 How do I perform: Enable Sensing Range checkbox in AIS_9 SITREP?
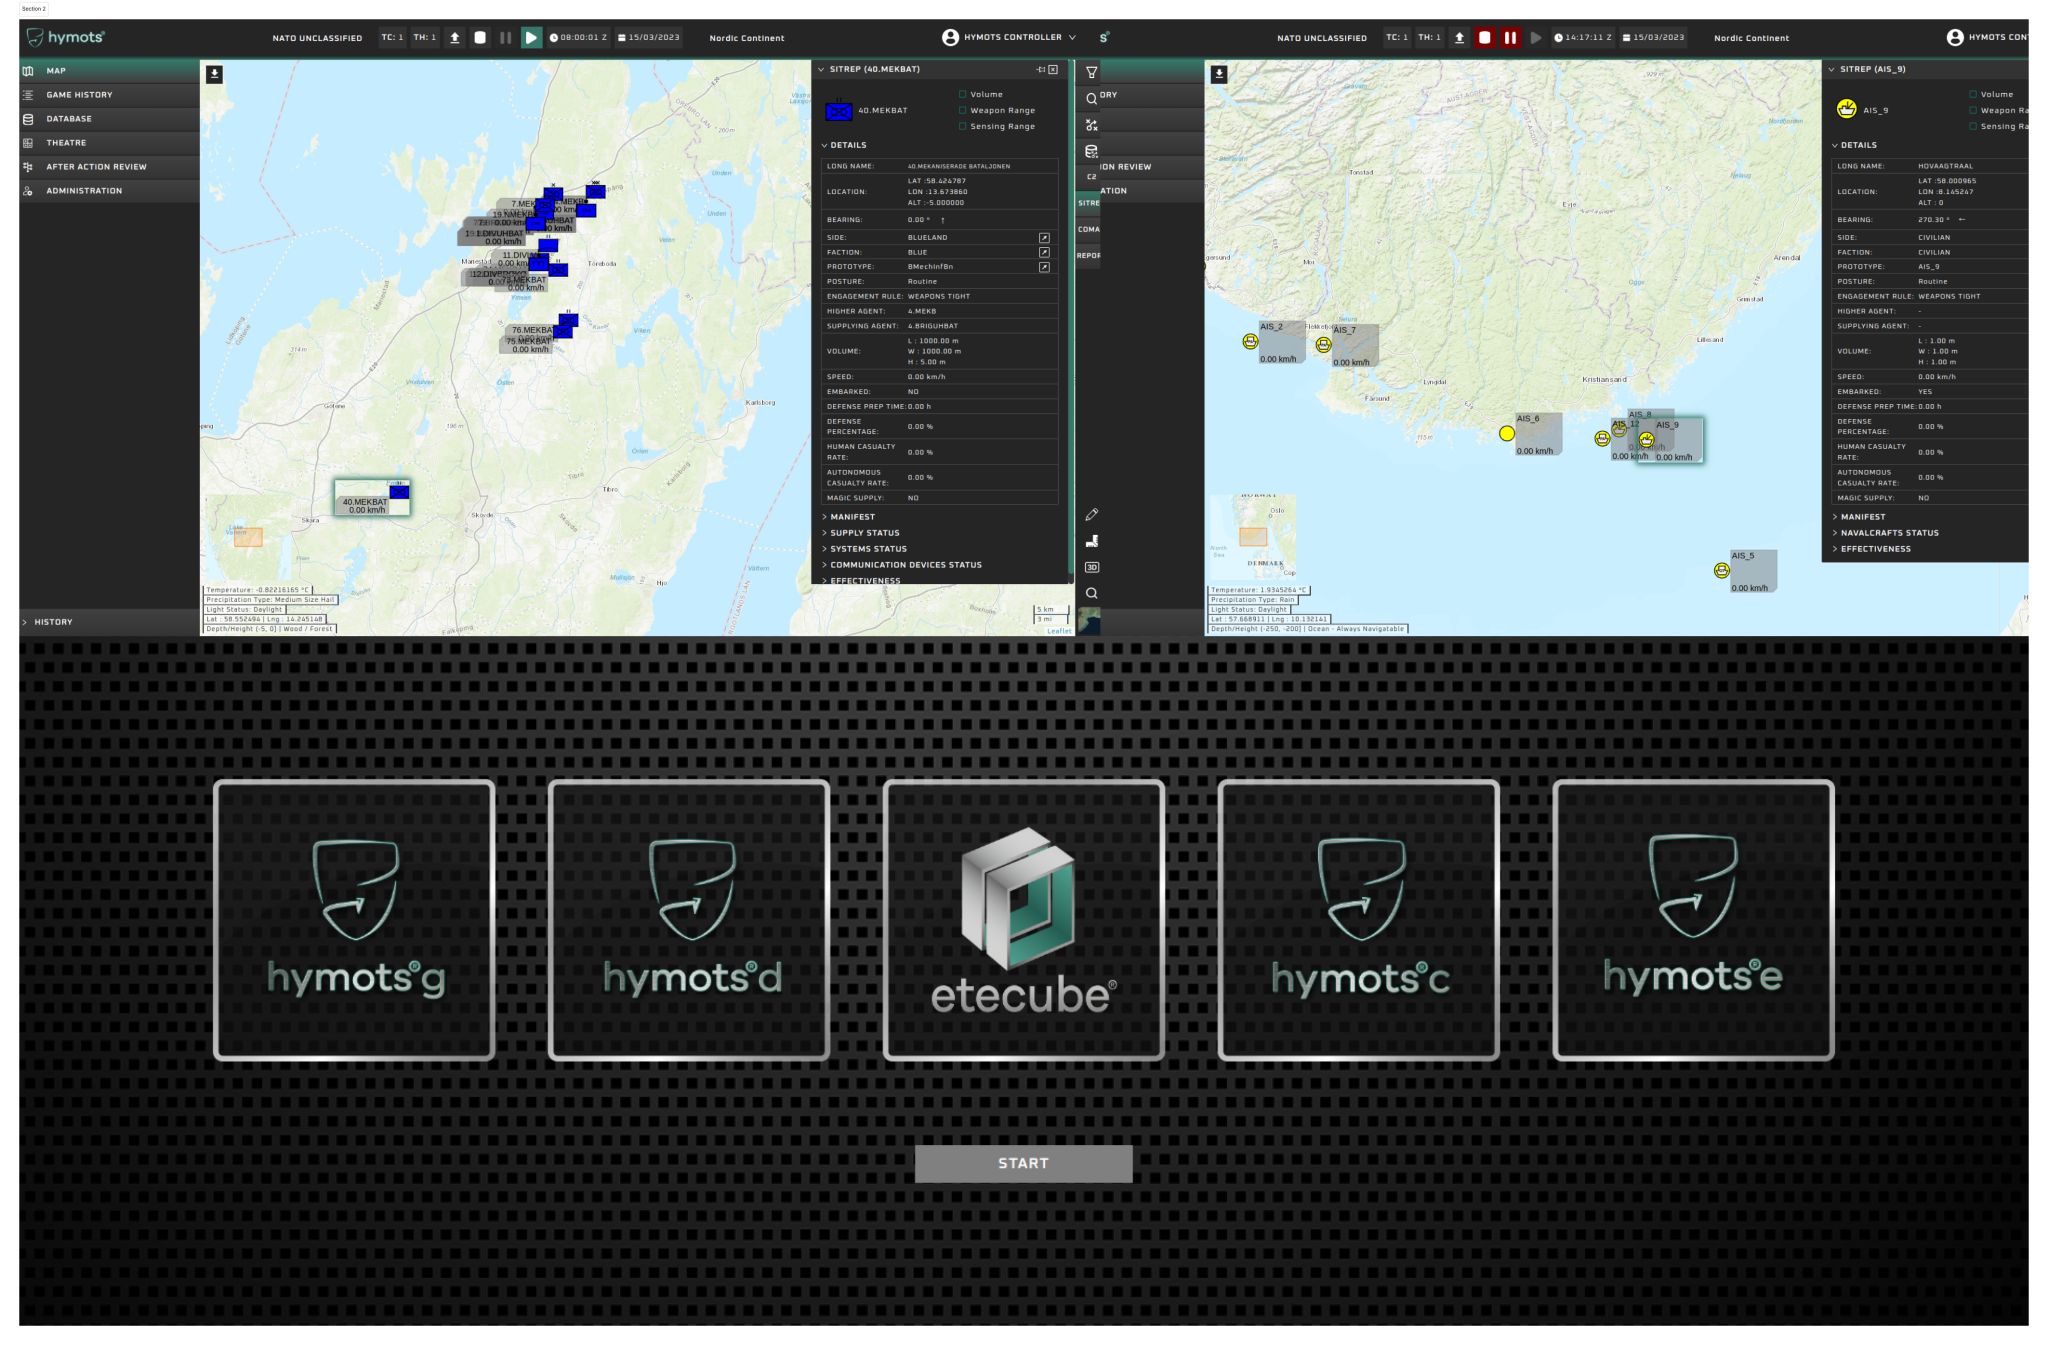click(1973, 127)
